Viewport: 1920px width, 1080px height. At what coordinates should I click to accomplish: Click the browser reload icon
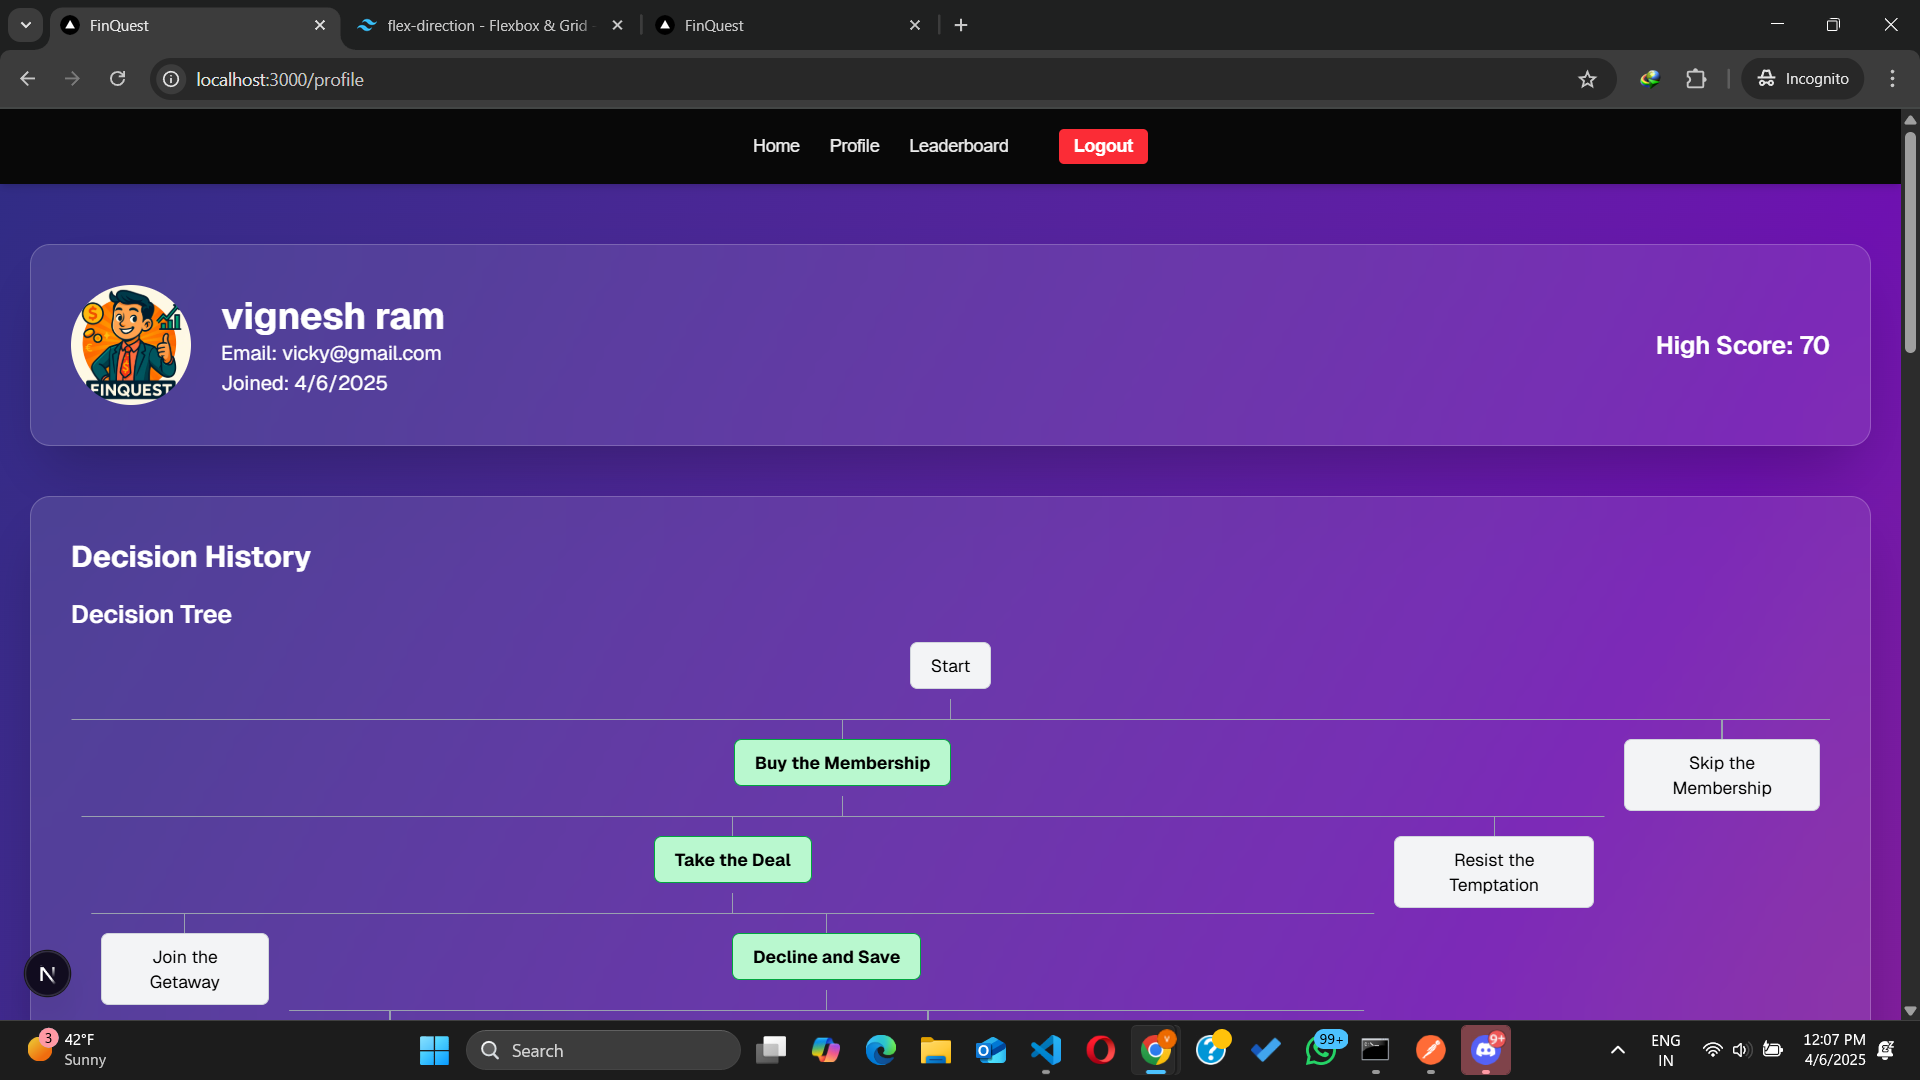point(117,79)
